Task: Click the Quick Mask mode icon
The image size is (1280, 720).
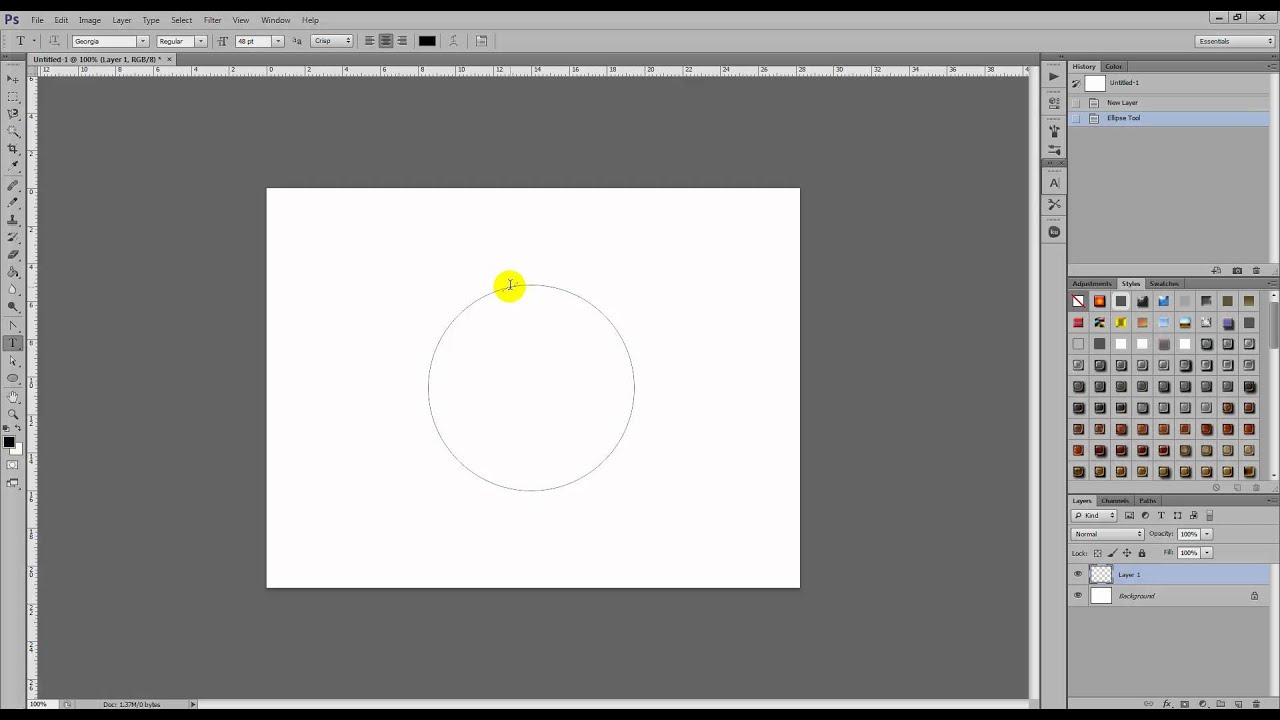Action: [x=13, y=465]
